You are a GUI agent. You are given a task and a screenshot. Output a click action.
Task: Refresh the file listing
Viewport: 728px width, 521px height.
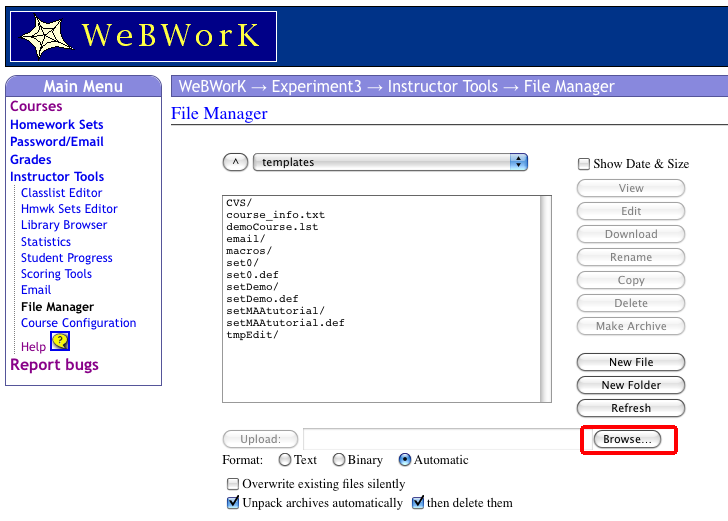point(631,408)
